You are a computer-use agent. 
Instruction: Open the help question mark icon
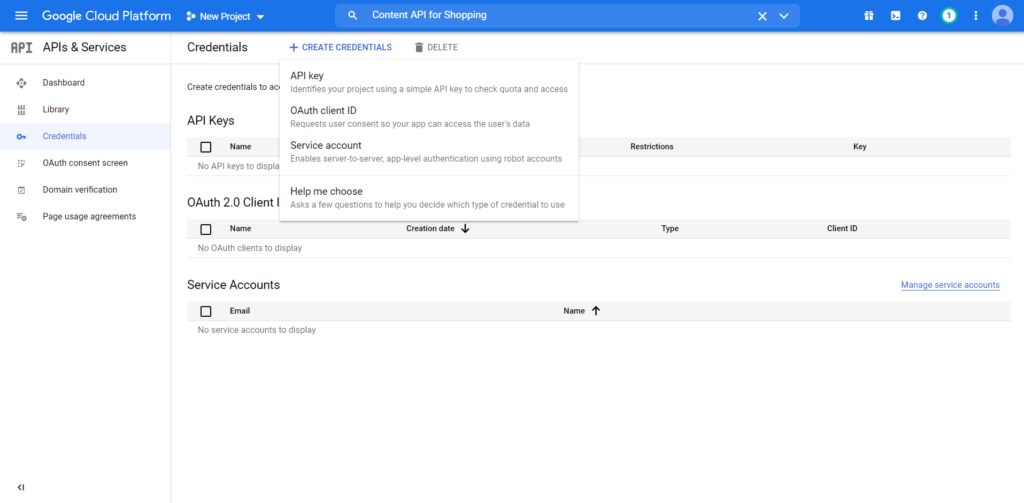[x=922, y=16]
